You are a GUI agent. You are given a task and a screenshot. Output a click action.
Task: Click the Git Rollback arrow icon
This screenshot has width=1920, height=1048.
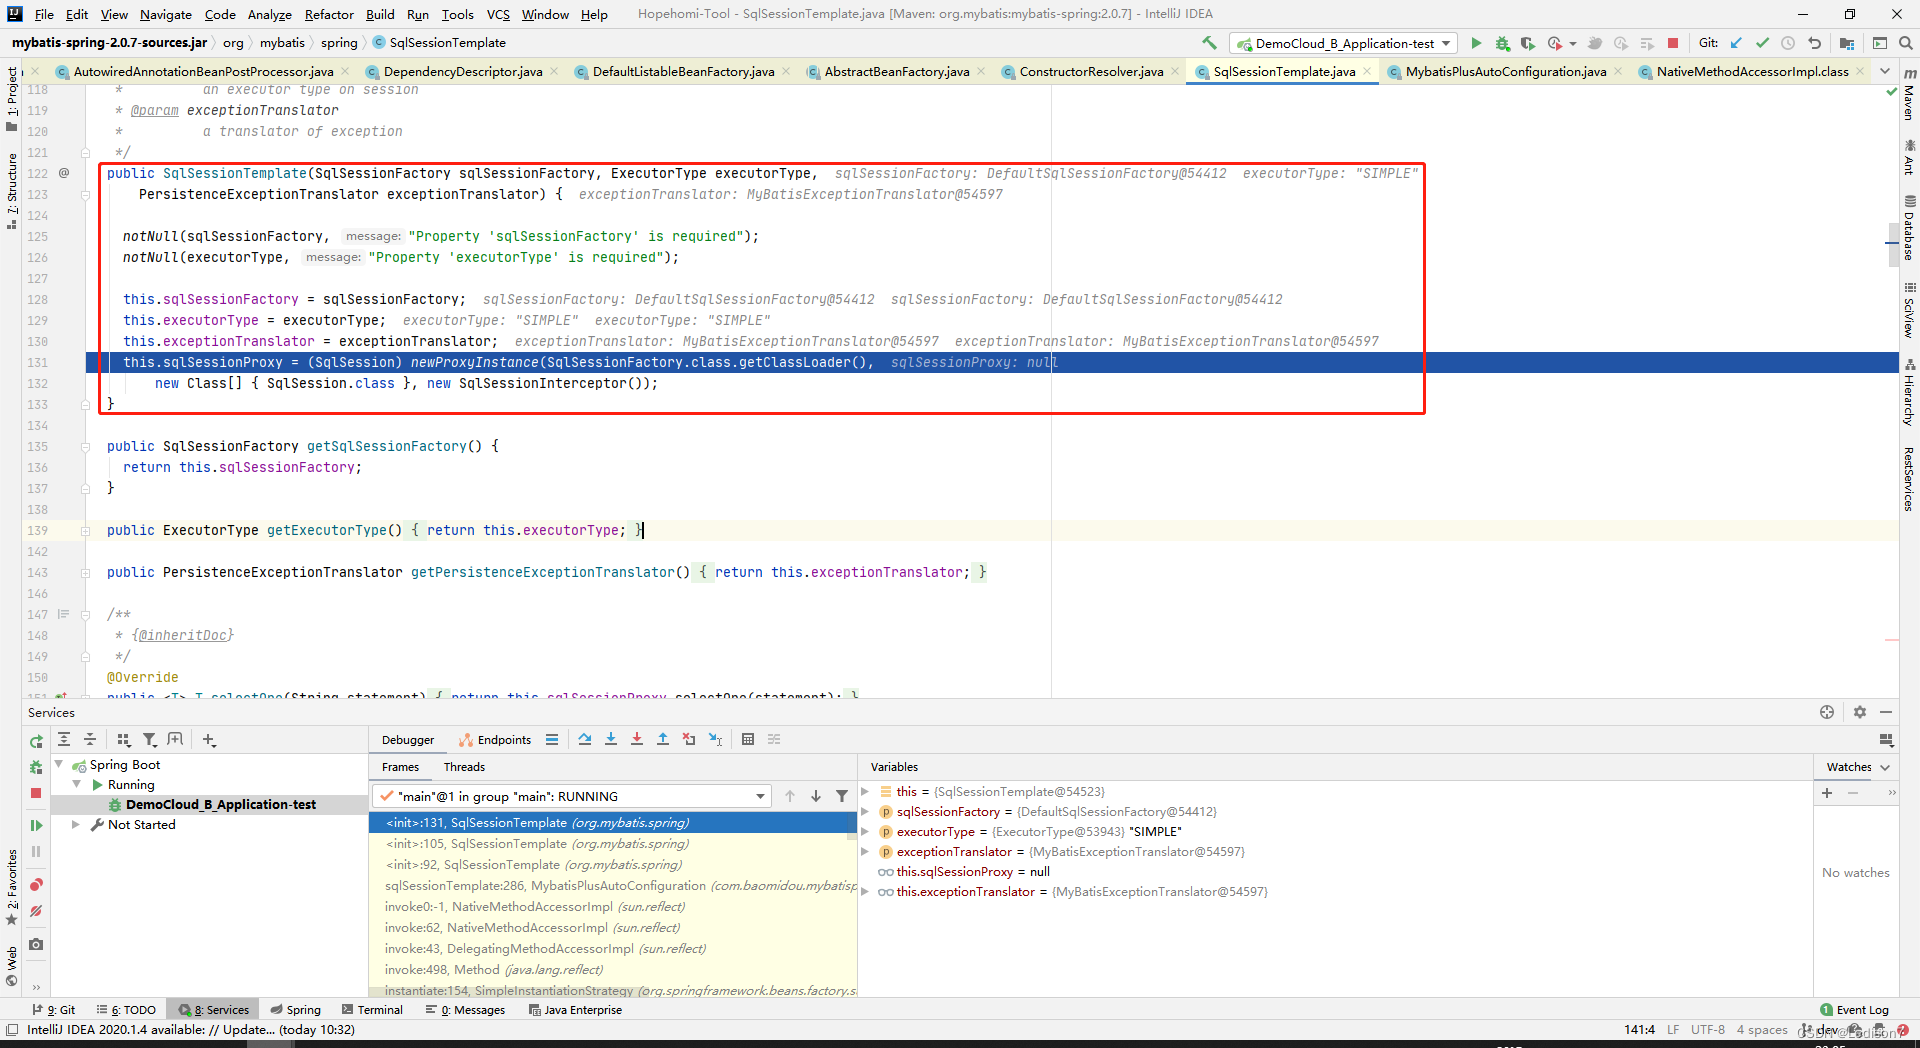pos(1814,43)
